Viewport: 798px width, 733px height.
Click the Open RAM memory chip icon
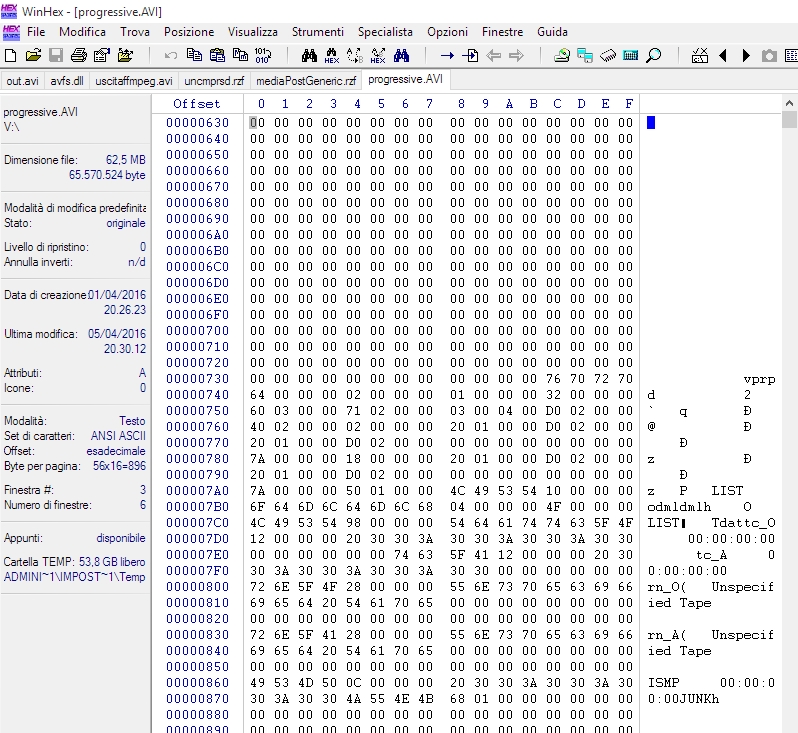click(x=608, y=55)
